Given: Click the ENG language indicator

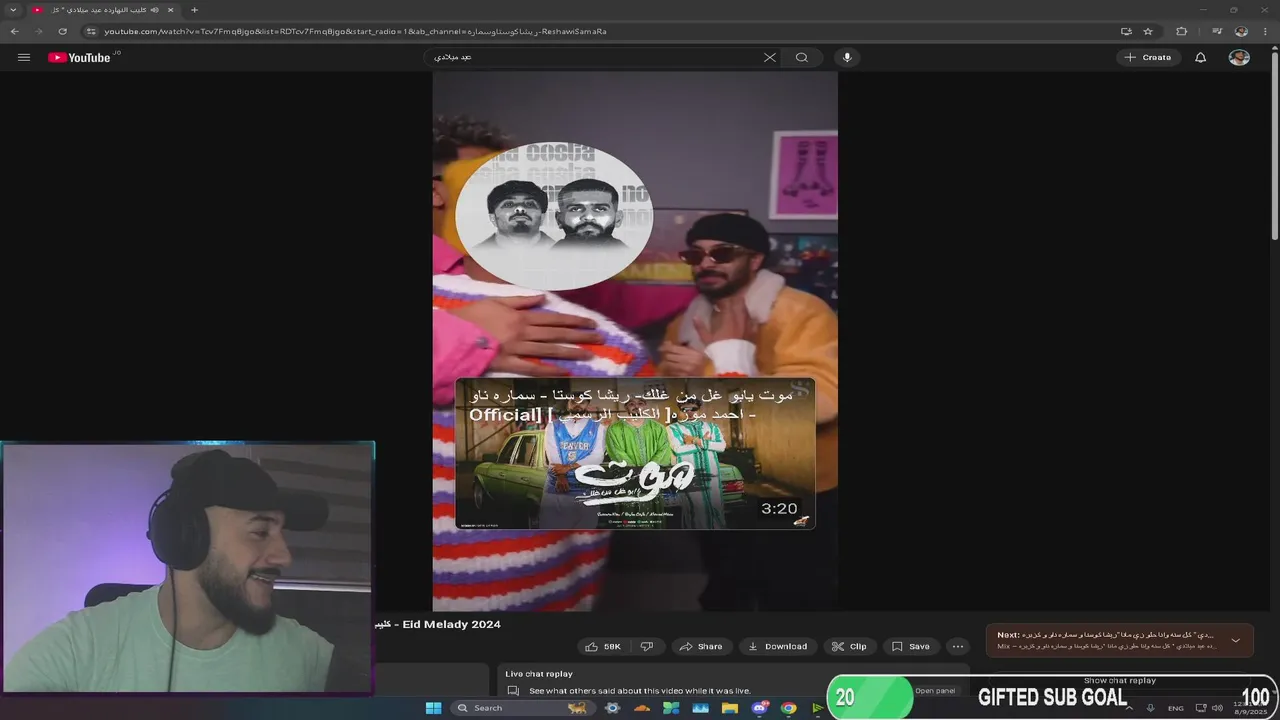Looking at the screenshot, I should coord(1176,708).
